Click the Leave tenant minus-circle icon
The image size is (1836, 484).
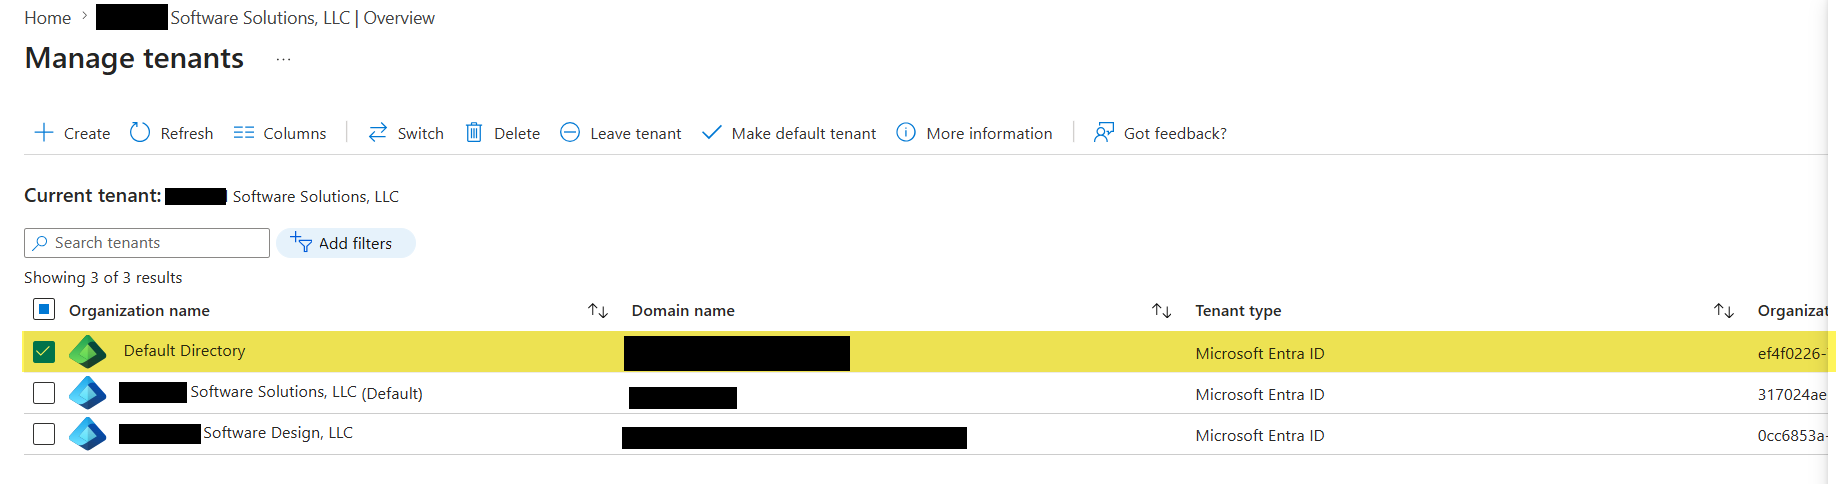point(570,132)
